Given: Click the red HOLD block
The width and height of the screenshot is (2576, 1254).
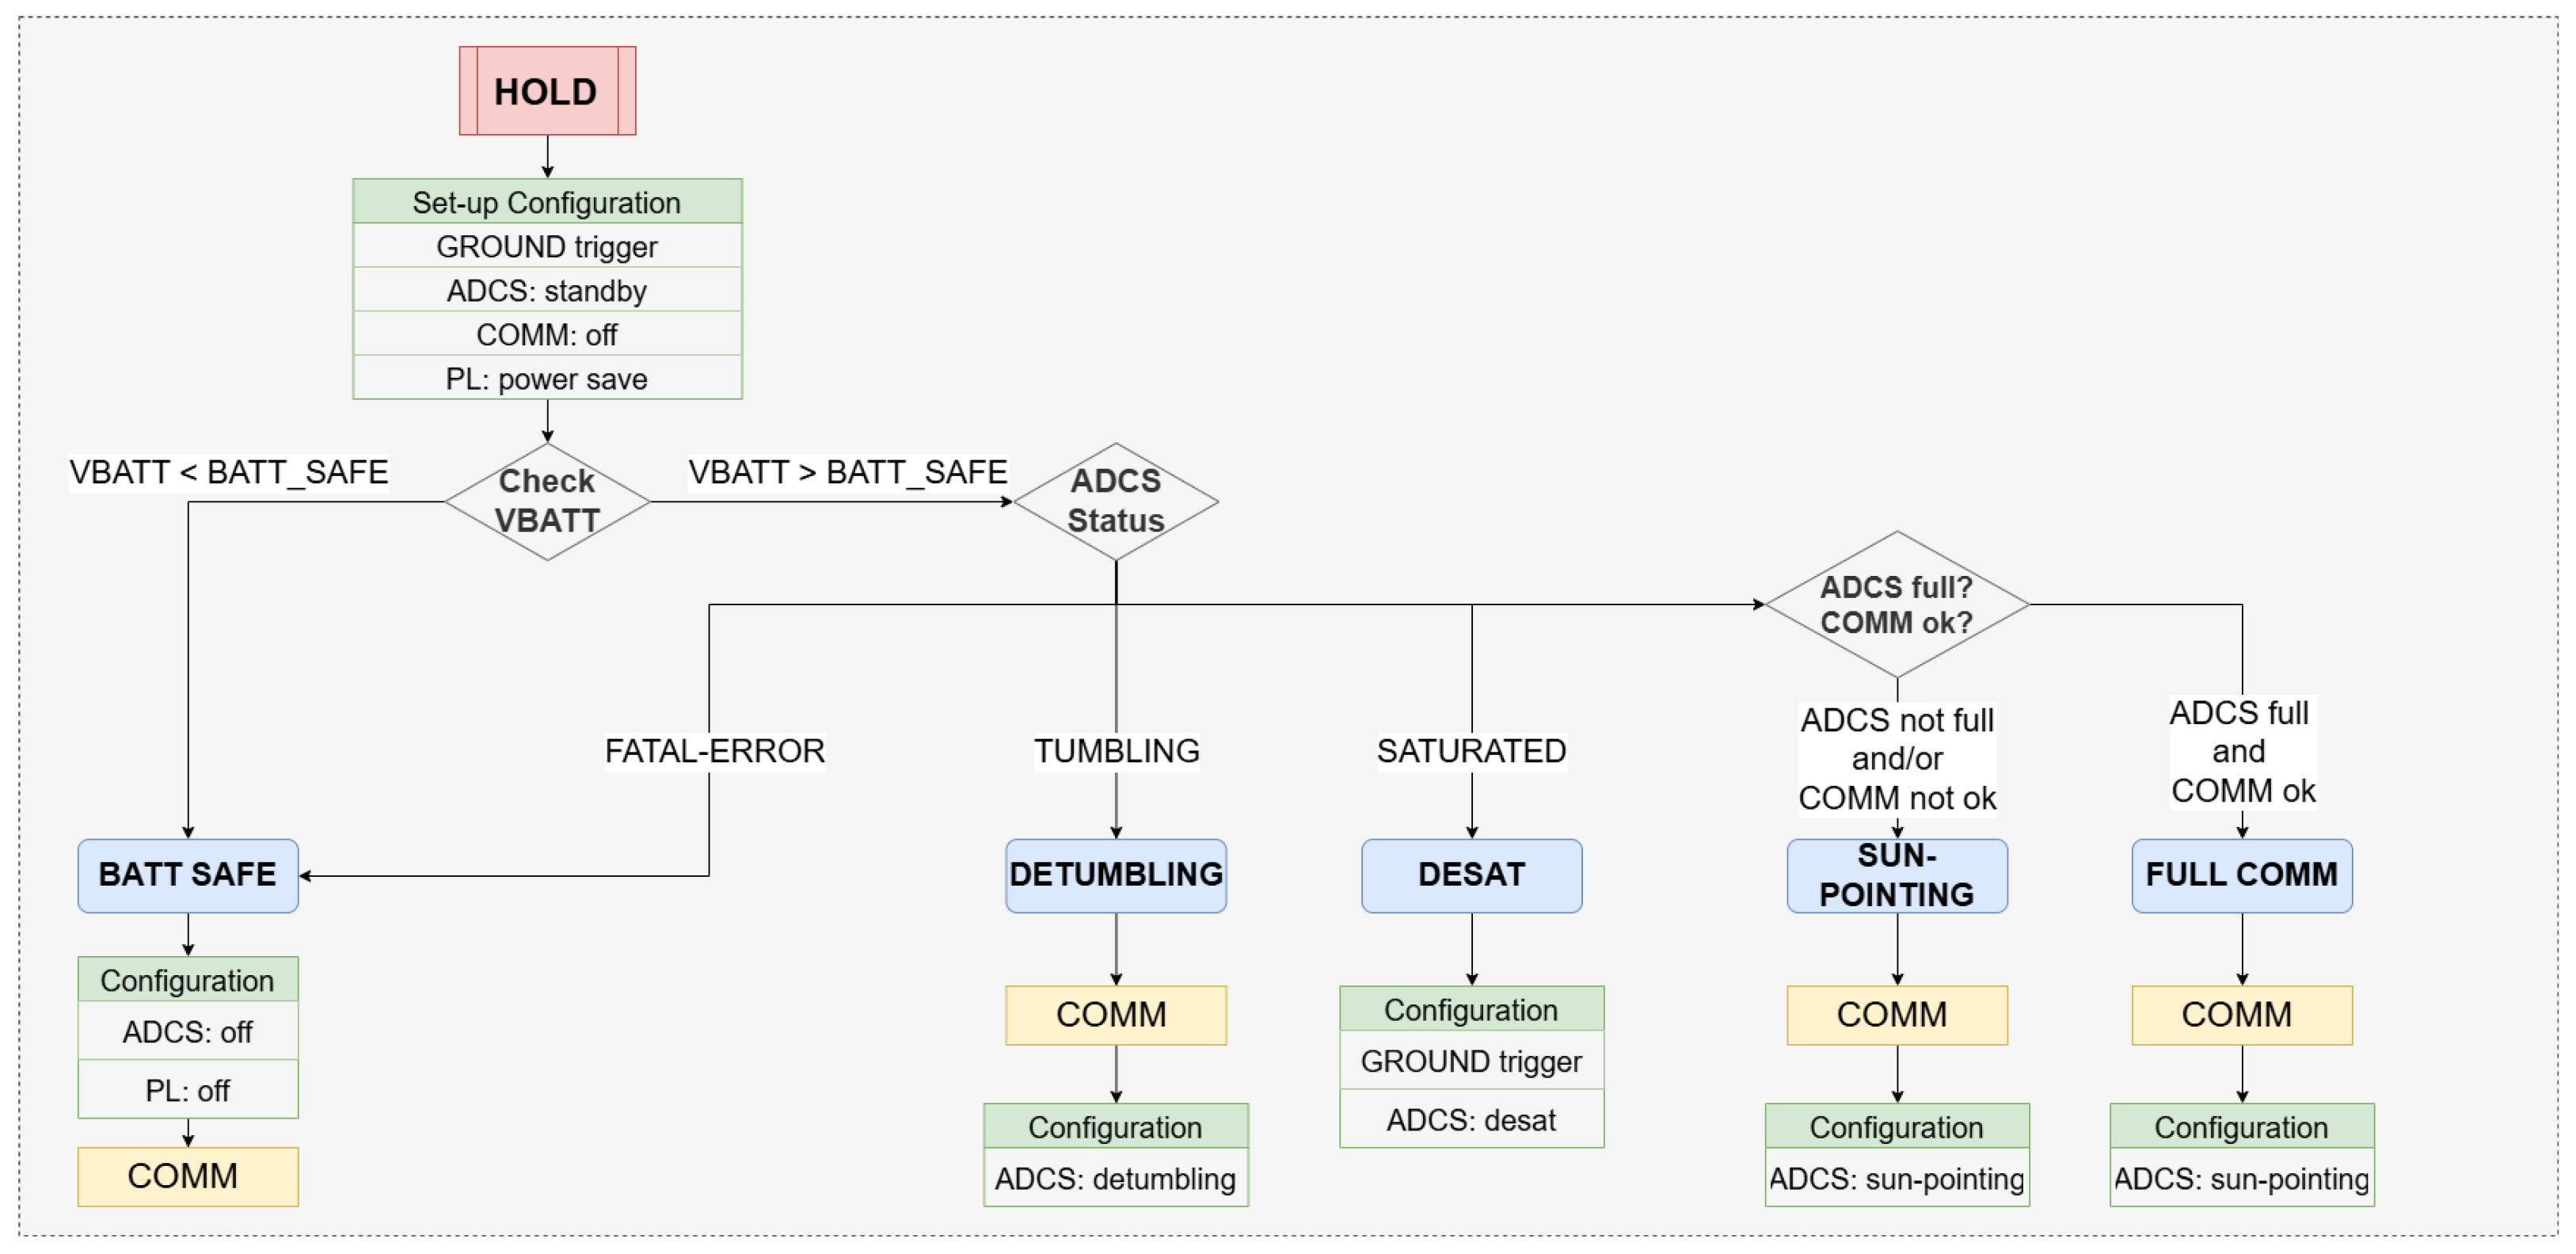Looking at the screenshot, I should (547, 91).
